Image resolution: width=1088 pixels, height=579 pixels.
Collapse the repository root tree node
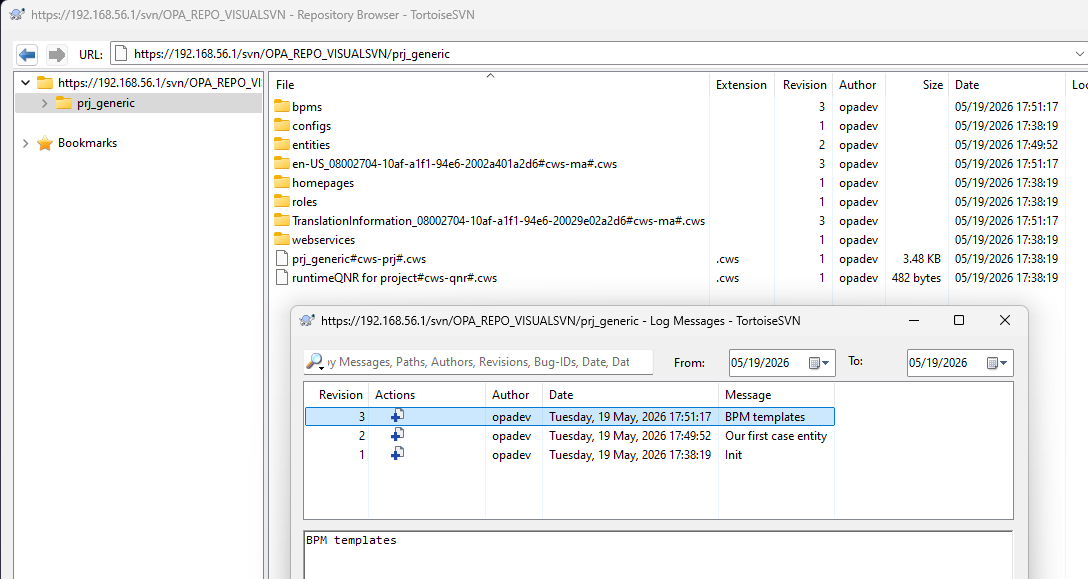(x=26, y=83)
